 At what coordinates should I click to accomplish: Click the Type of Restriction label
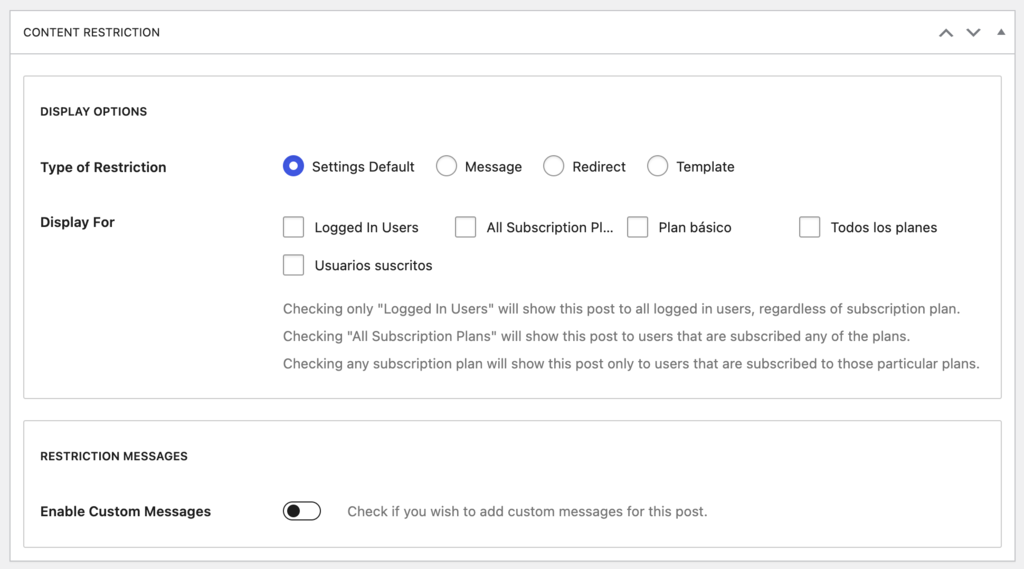(103, 167)
